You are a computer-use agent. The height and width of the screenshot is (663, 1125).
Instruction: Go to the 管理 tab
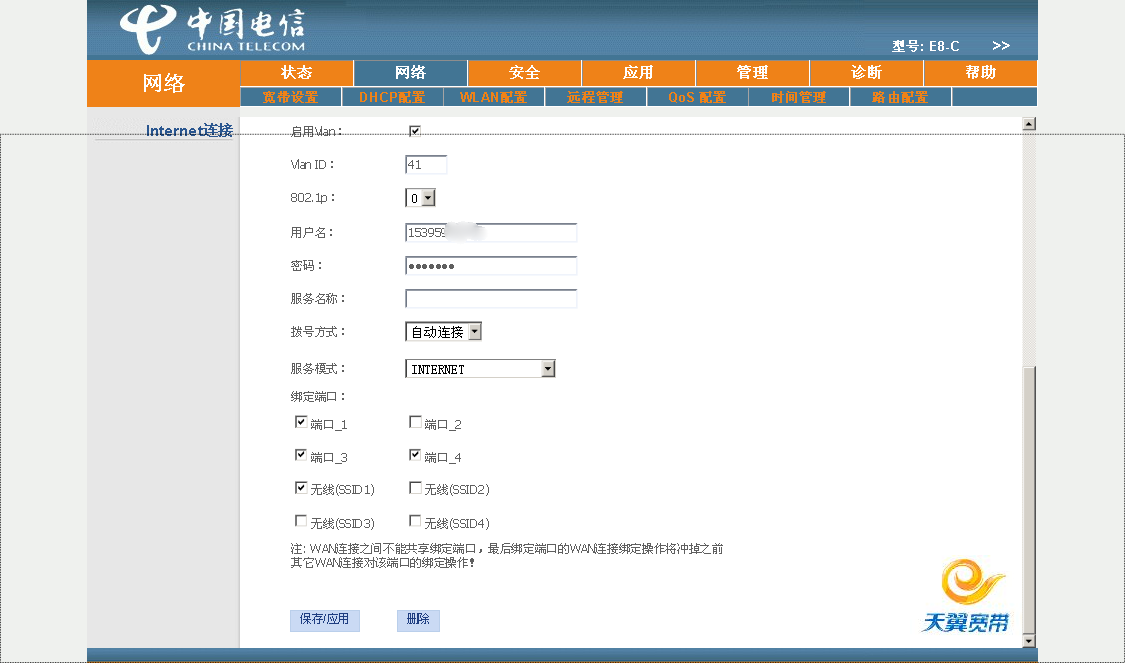point(752,72)
